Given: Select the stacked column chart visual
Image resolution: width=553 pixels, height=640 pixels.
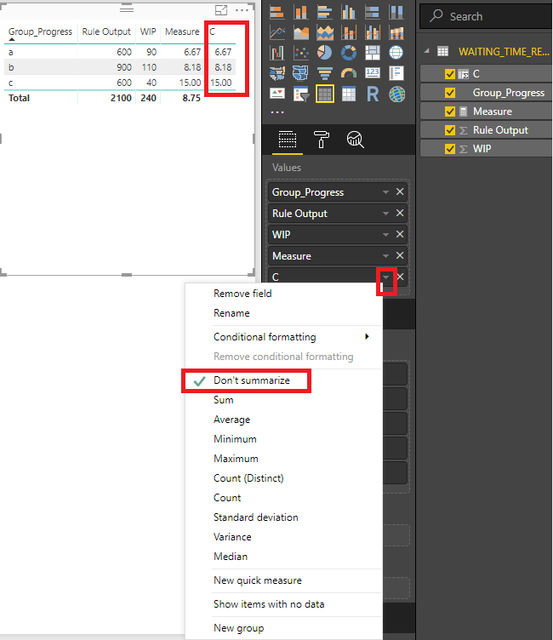Looking at the screenshot, I should click(x=301, y=12).
